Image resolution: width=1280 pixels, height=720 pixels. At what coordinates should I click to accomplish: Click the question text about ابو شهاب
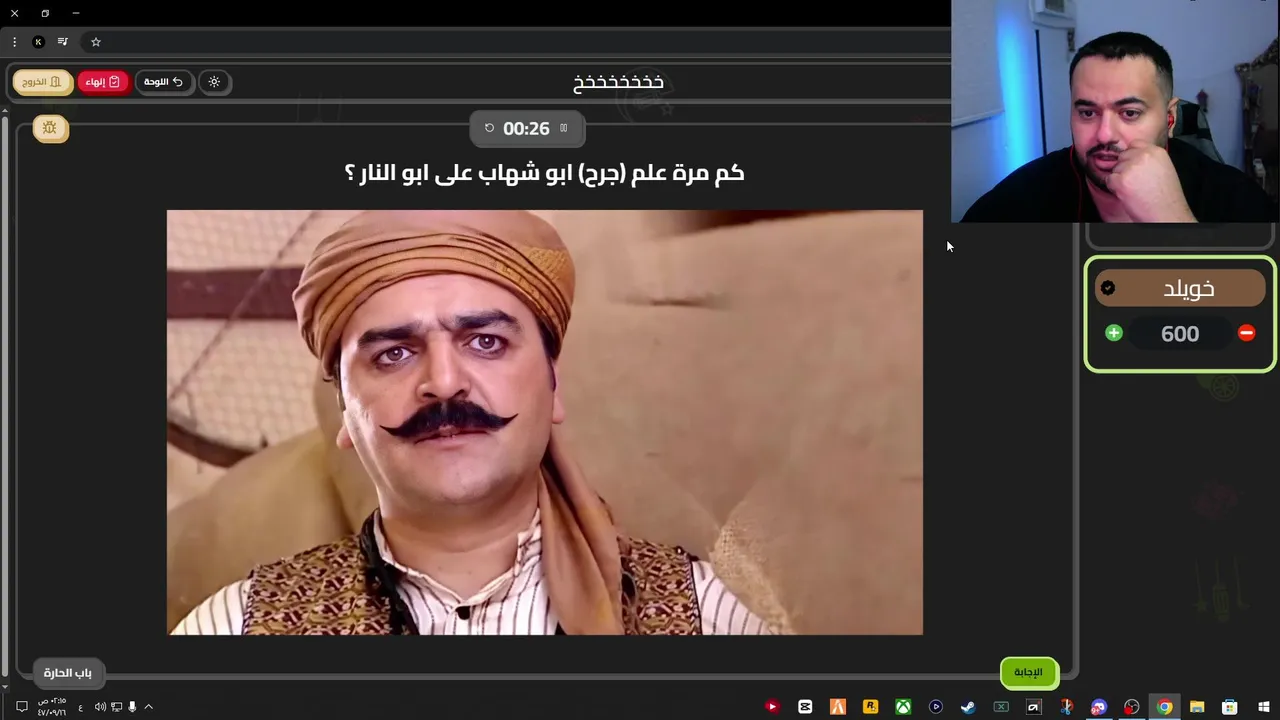544,173
